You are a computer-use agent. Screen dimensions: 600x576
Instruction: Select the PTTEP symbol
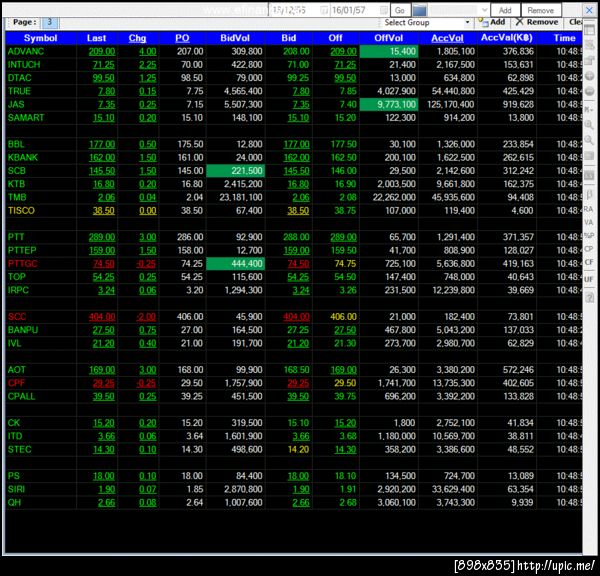[22, 250]
